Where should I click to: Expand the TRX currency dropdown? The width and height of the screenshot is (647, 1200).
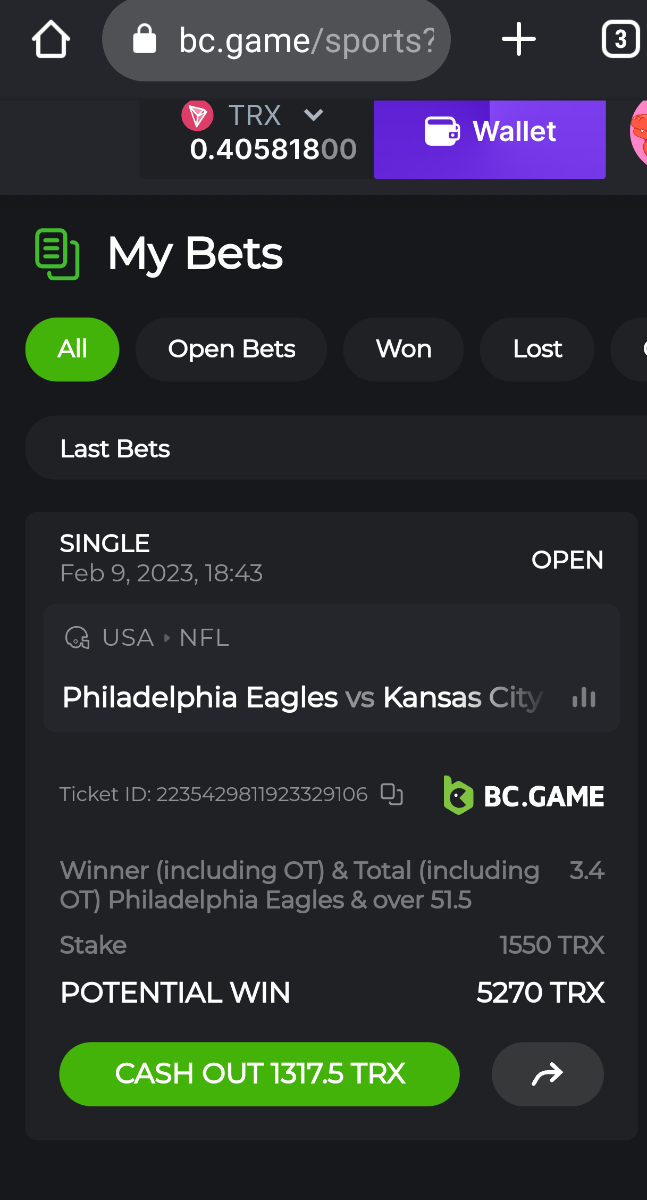click(x=314, y=116)
